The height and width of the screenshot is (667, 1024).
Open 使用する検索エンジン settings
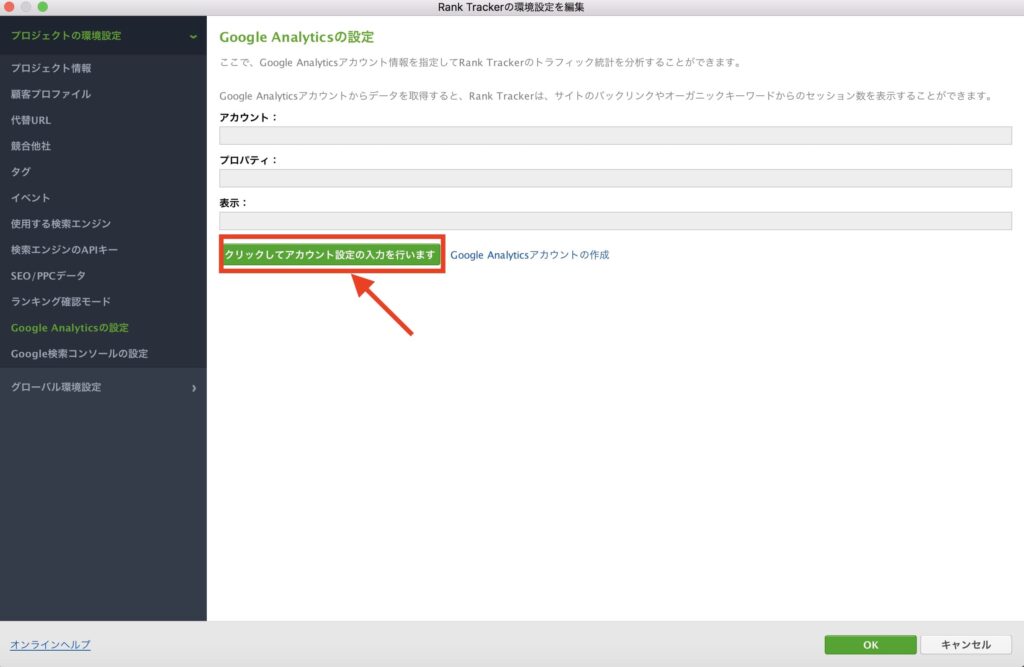(x=61, y=223)
